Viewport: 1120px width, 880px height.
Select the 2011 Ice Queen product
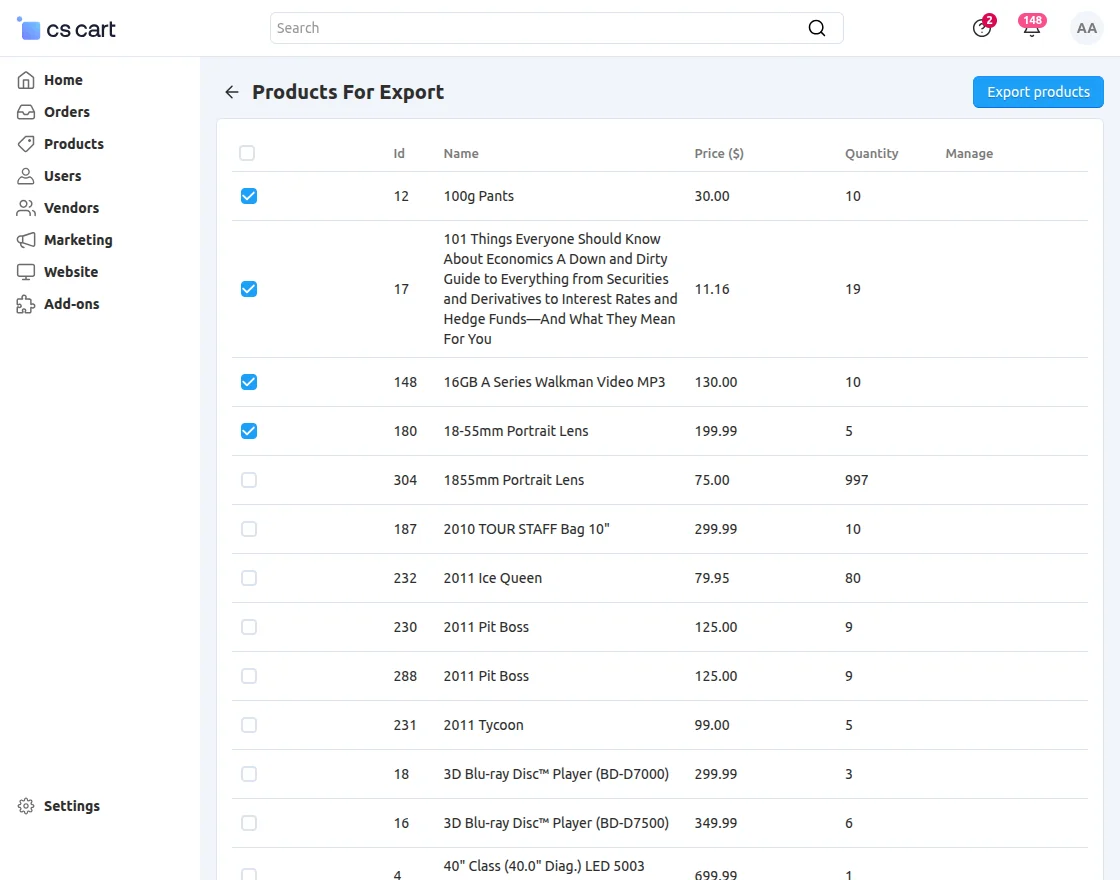pos(248,578)
